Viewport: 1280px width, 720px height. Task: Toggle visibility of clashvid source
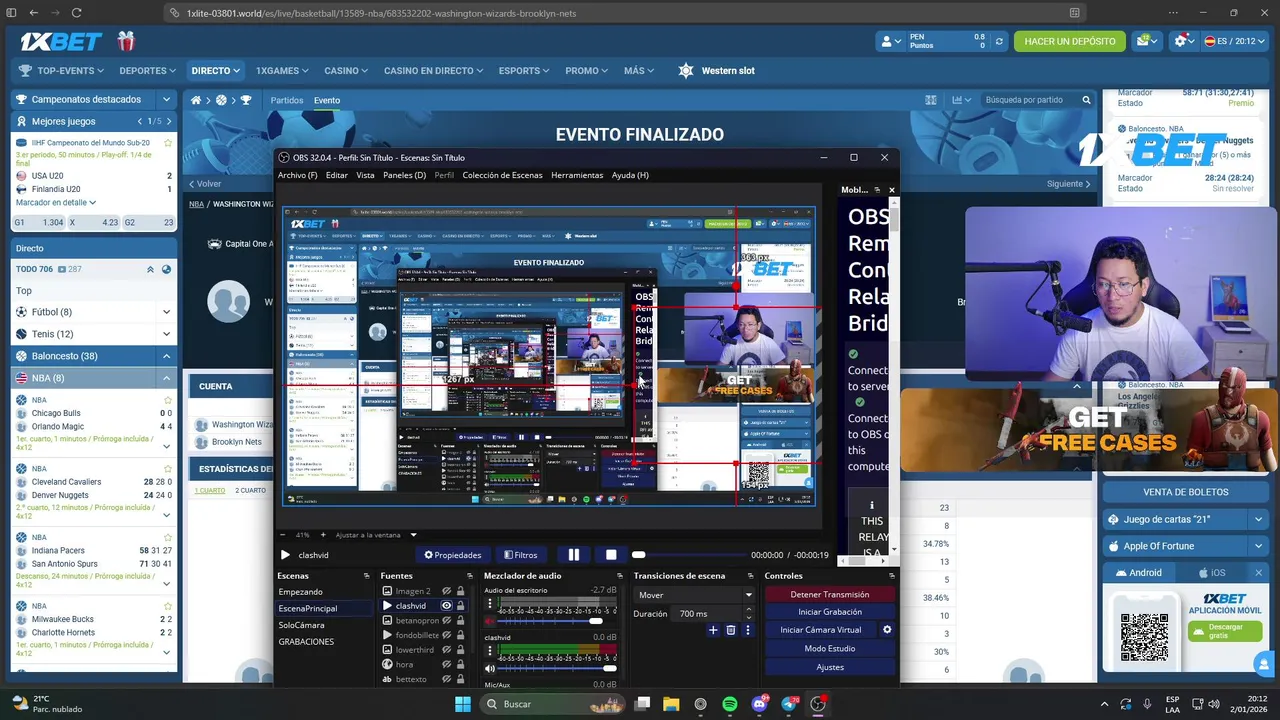pos(447,606)
